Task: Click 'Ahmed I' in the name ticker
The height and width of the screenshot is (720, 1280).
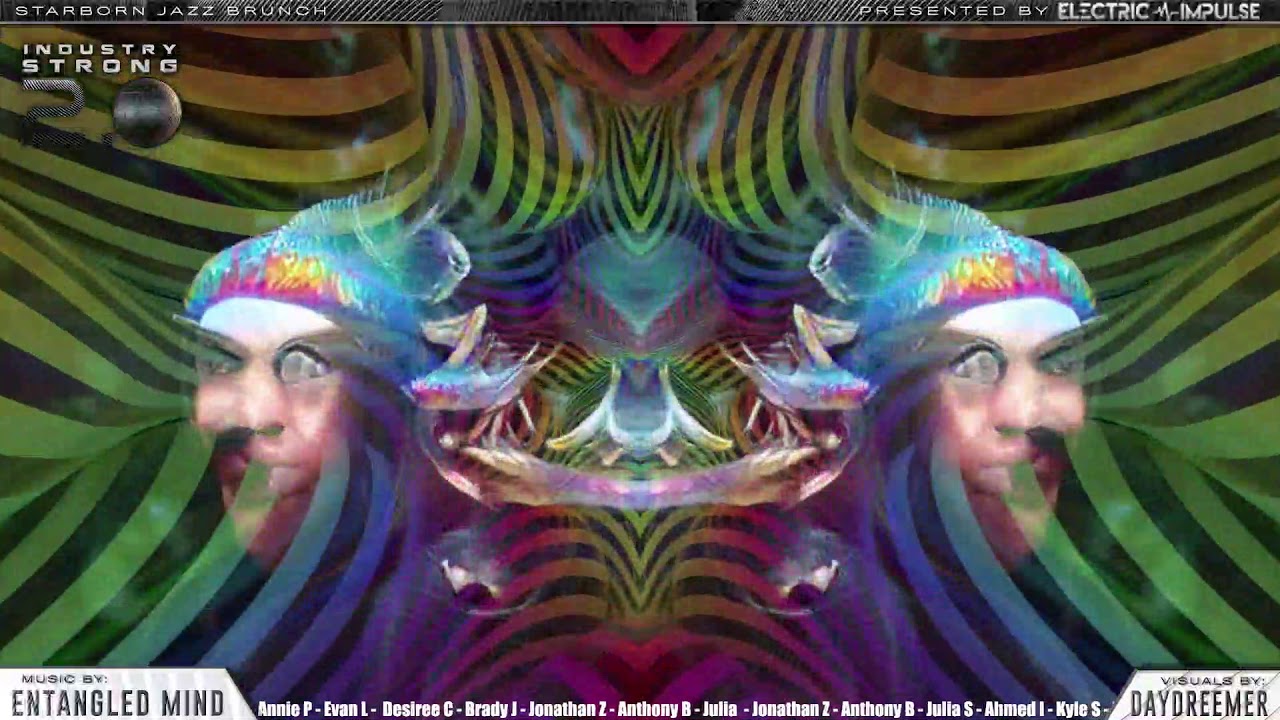Action: (x=1014, y=709)
